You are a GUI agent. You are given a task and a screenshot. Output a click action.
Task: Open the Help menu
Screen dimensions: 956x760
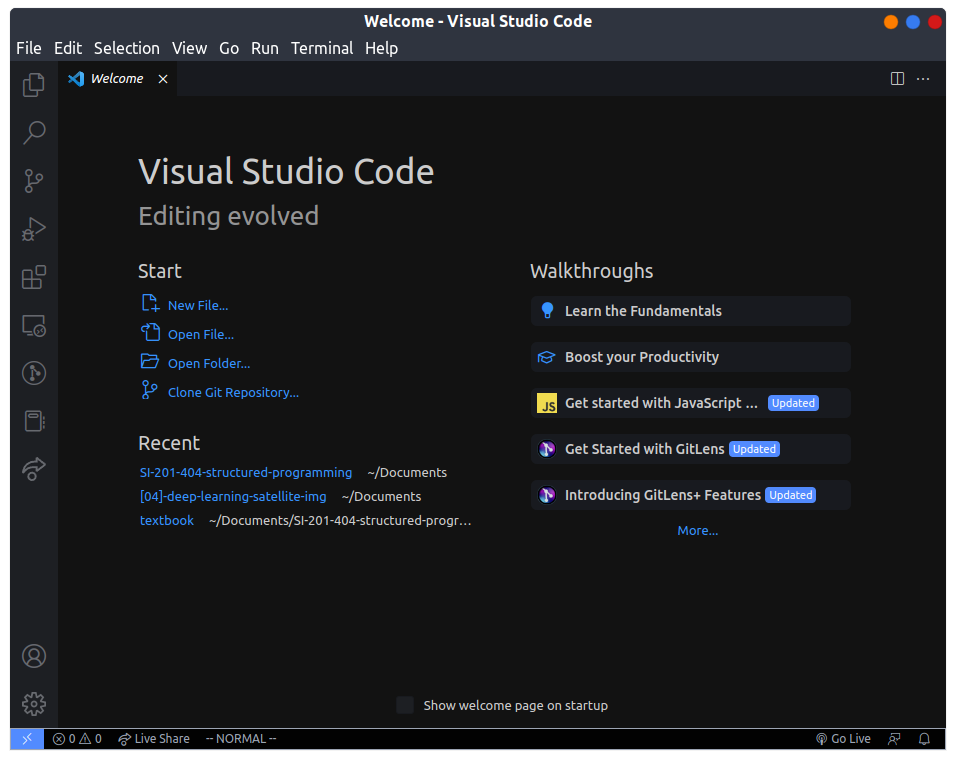coord(382,48)
